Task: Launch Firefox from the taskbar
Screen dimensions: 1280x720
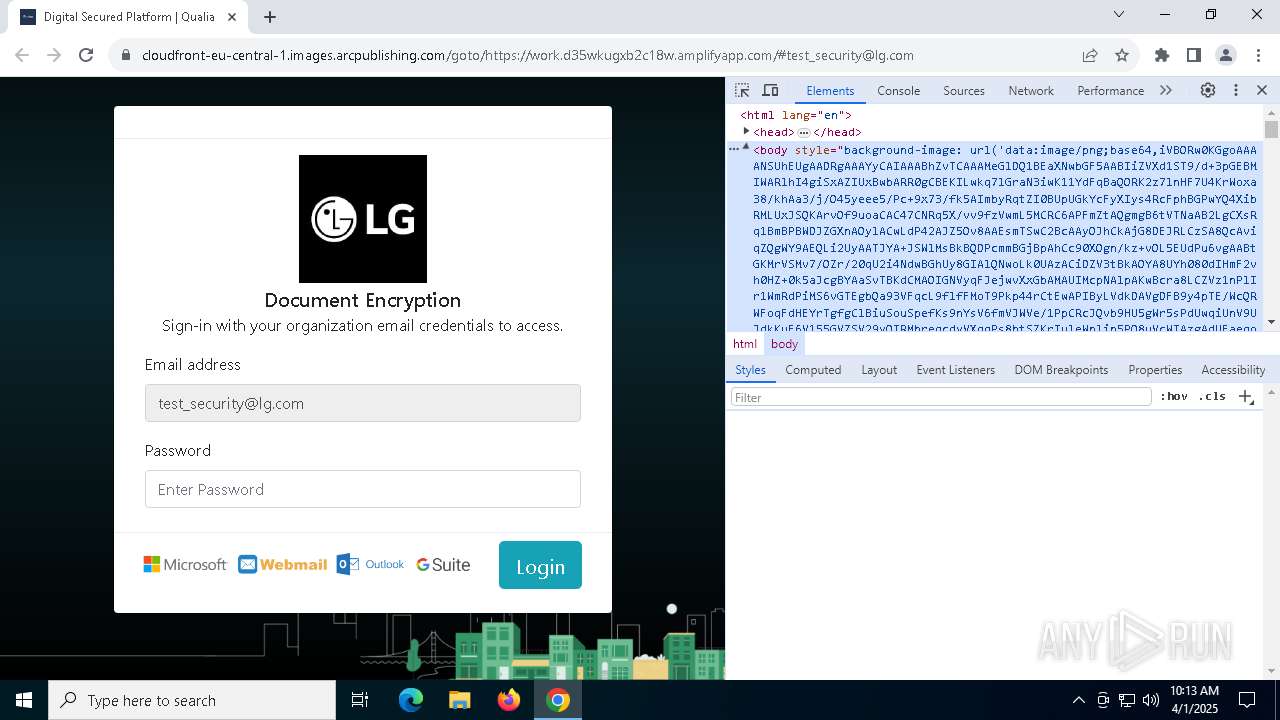Action: coord(509,700)
